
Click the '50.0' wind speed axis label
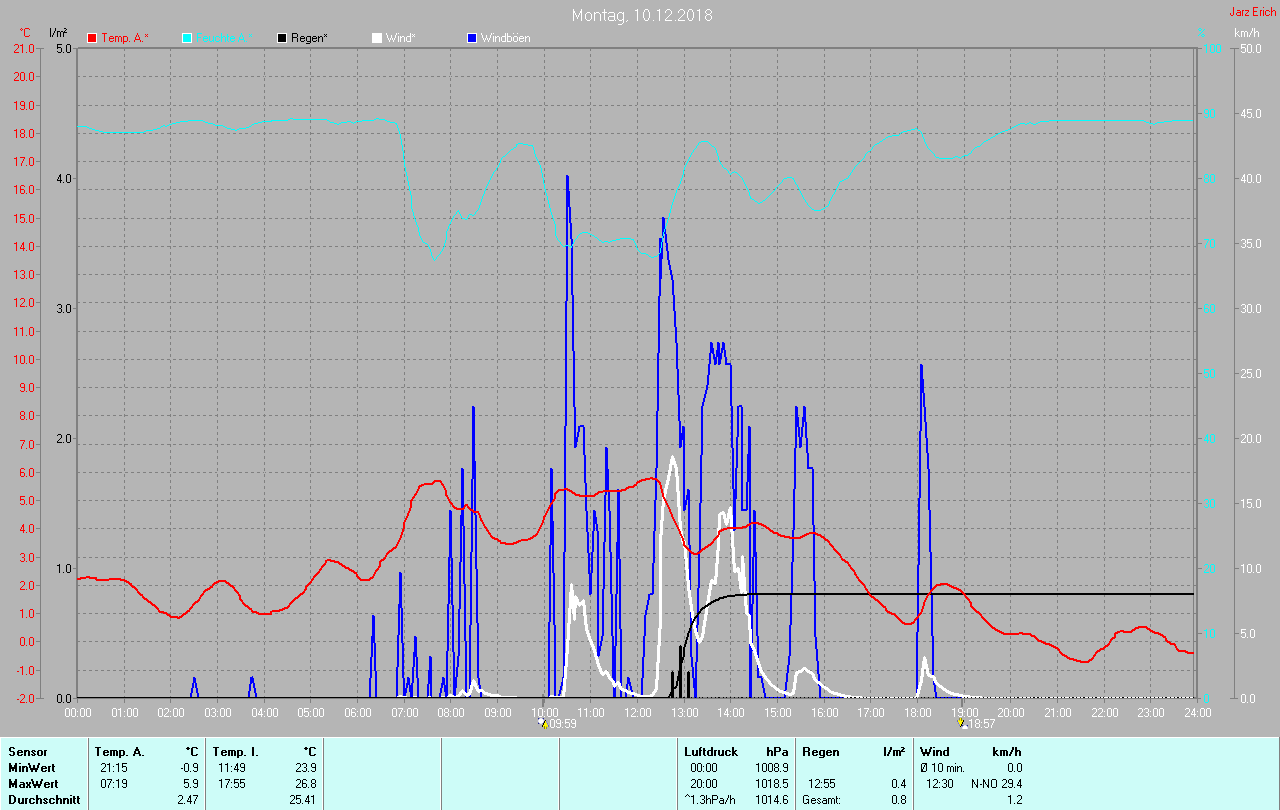coord(1249,48)
